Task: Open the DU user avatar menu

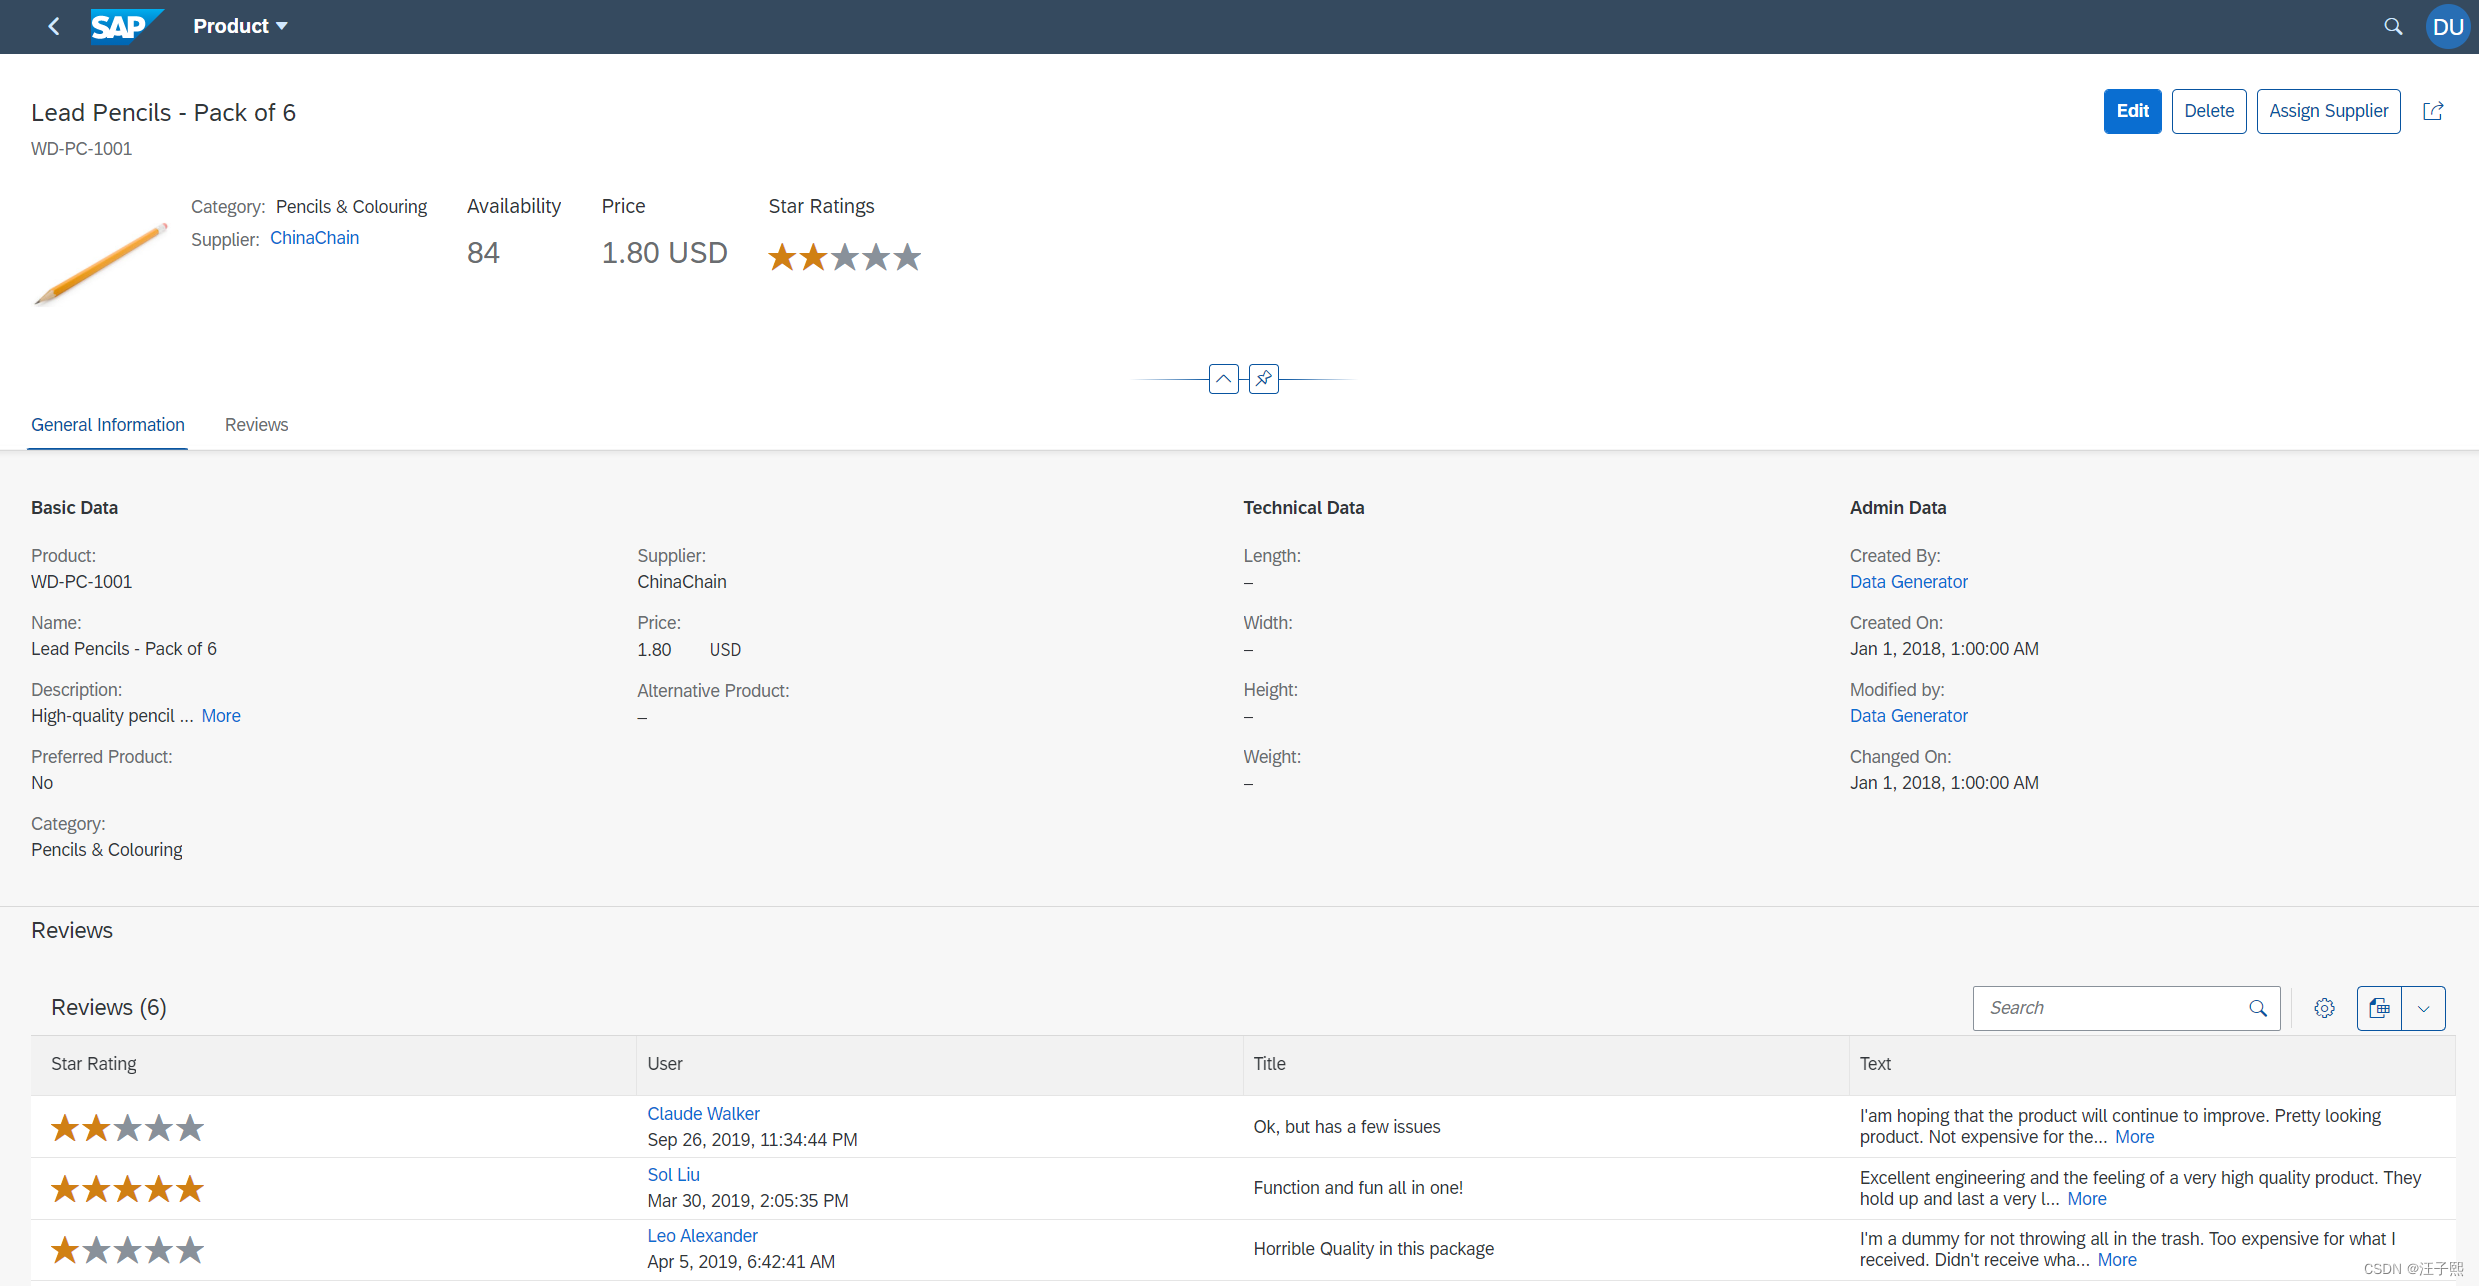Action: [2447, 27]
